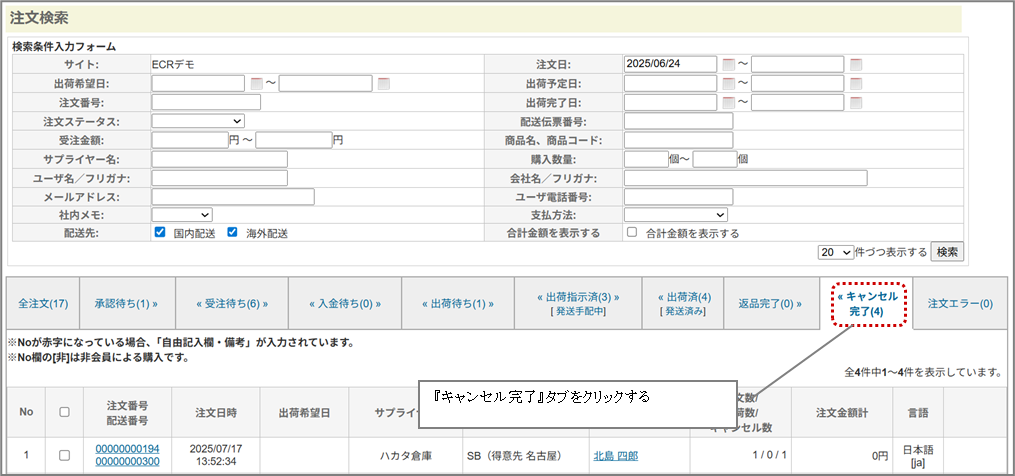Open the 支払方法 dropdown
The width and height of the screenshot is (1015, 476).
click(x=676, y=214)
